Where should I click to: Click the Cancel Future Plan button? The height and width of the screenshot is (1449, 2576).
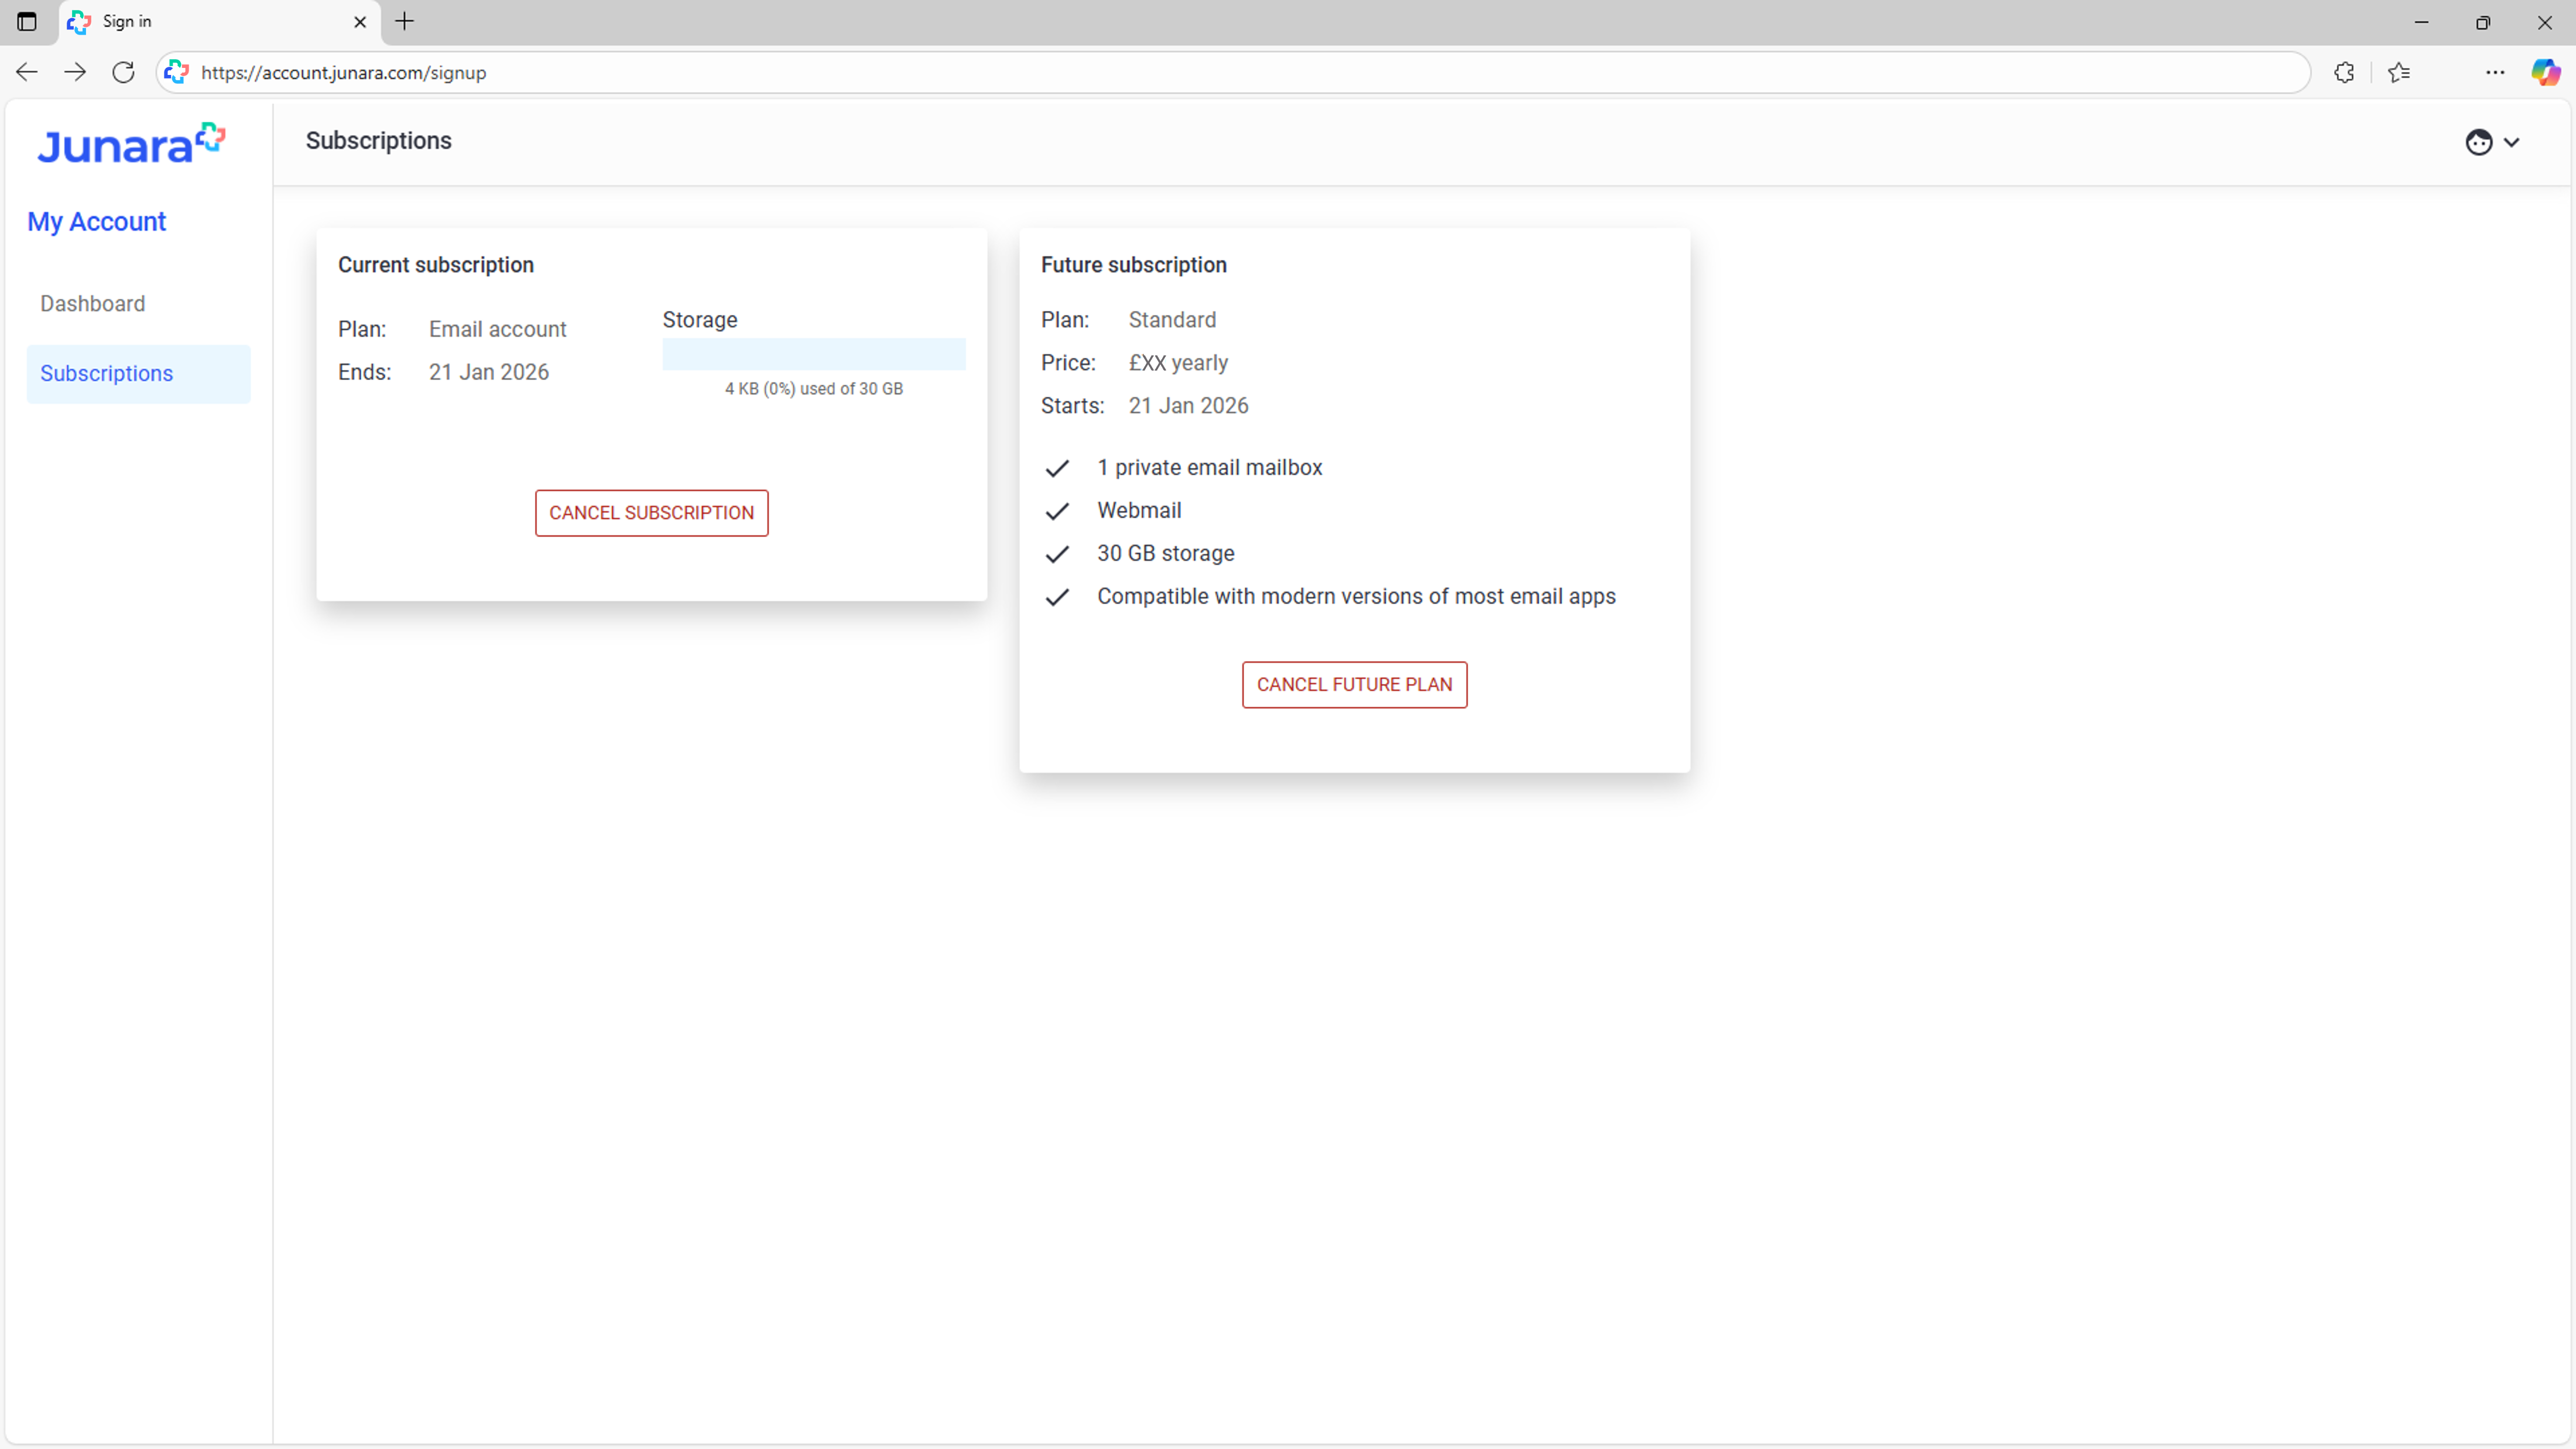pyautogui.click(x=1354, y=685)
